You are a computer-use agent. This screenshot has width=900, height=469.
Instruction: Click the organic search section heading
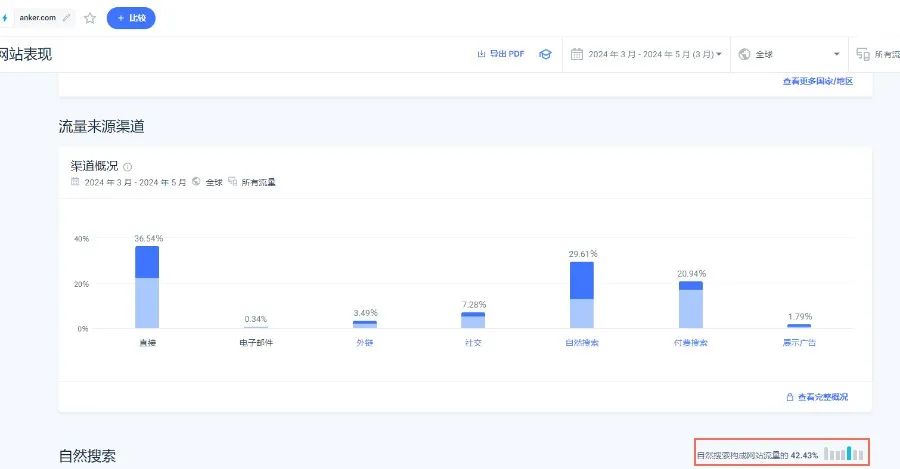pyautogui.click(x=87, y=456)
